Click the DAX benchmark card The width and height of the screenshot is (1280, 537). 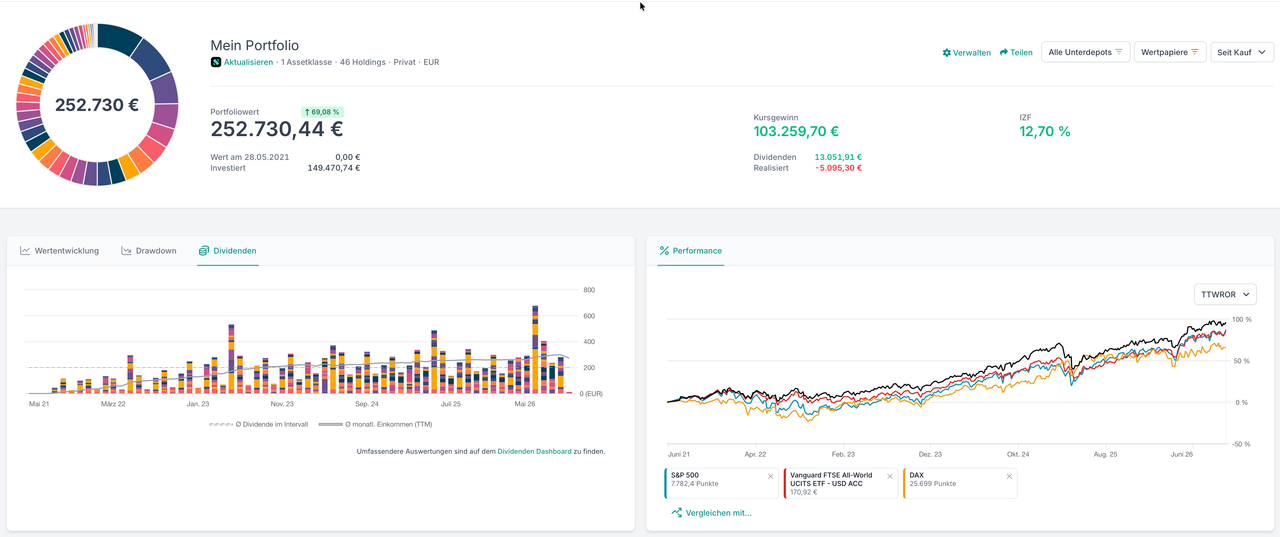(x=960, y=483)
